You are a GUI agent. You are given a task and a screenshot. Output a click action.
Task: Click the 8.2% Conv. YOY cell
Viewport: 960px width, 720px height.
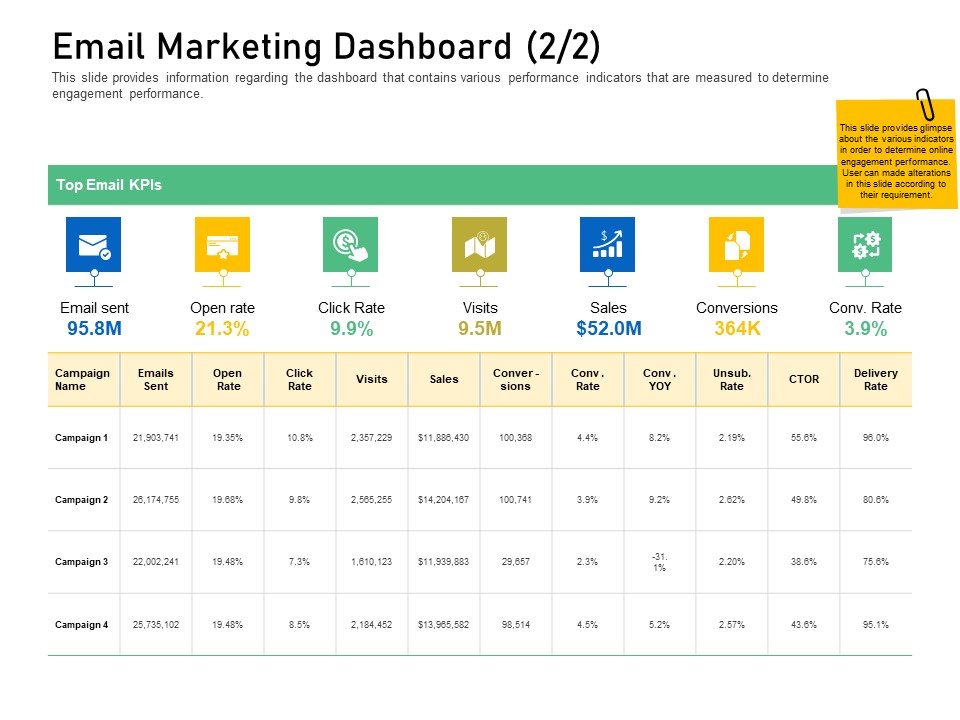[x=659, y=438]
